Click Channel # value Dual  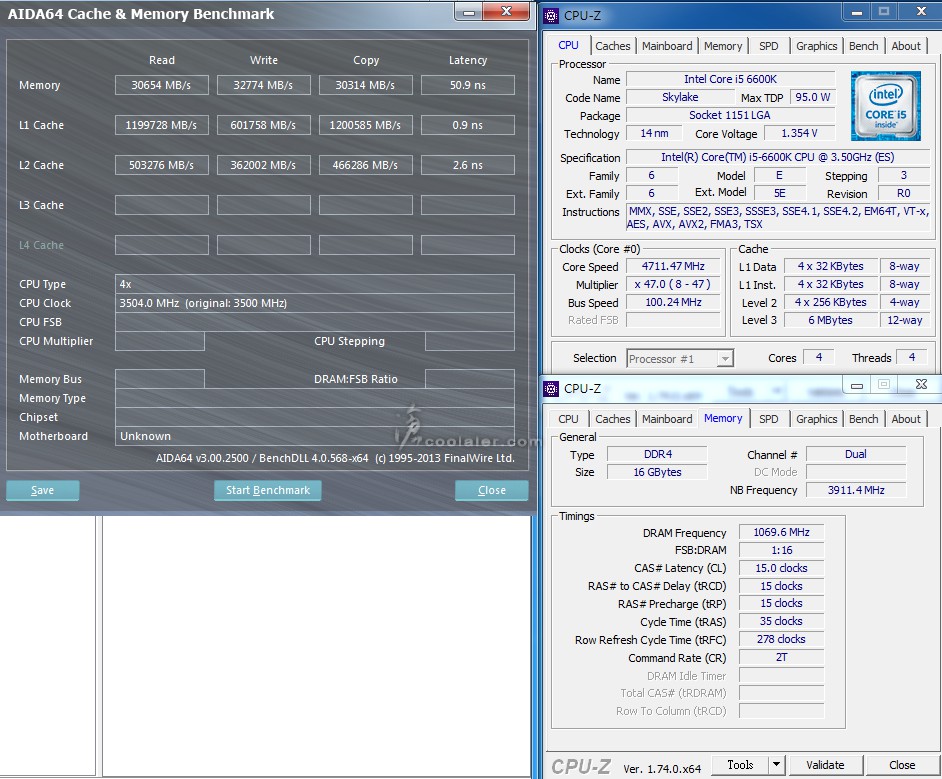click(855, 455)
